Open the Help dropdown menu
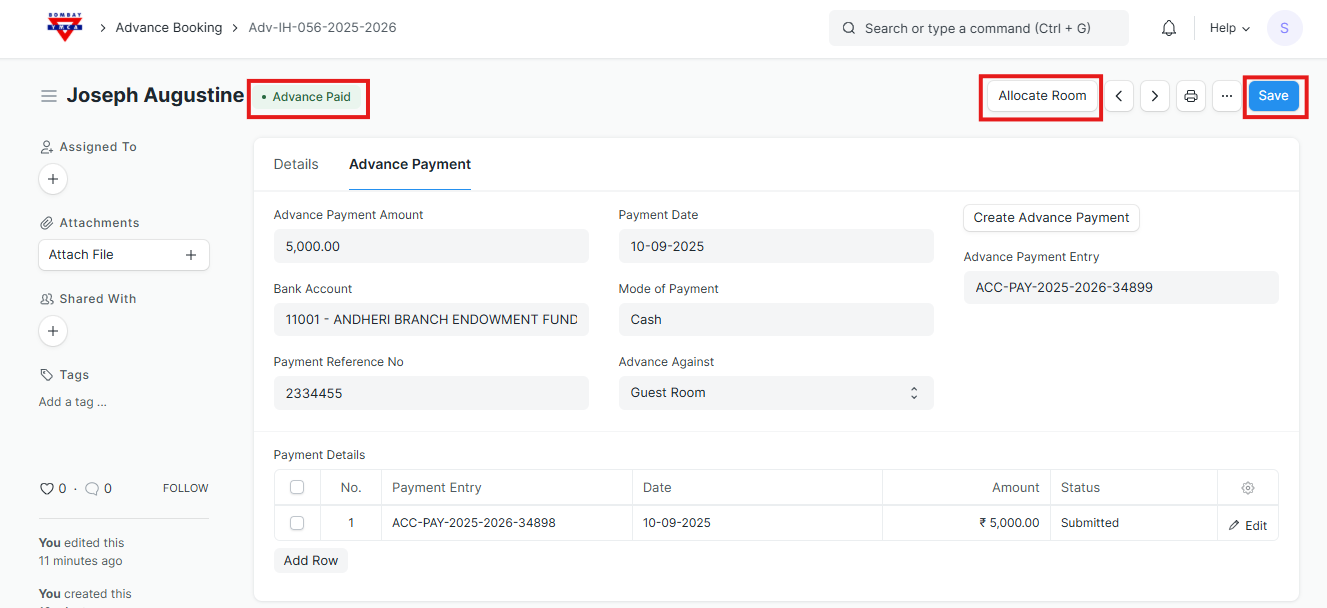 [x=1229, y=28]
